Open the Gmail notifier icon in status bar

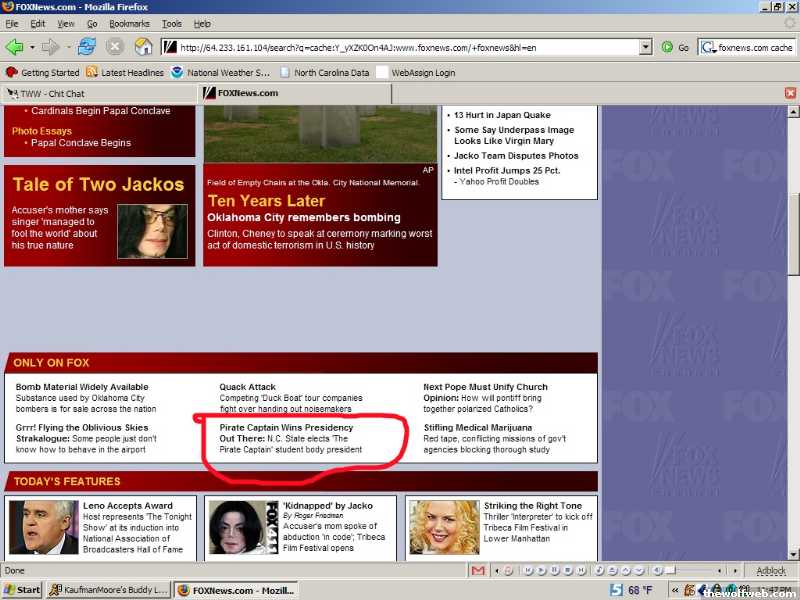tap(478, 571)
